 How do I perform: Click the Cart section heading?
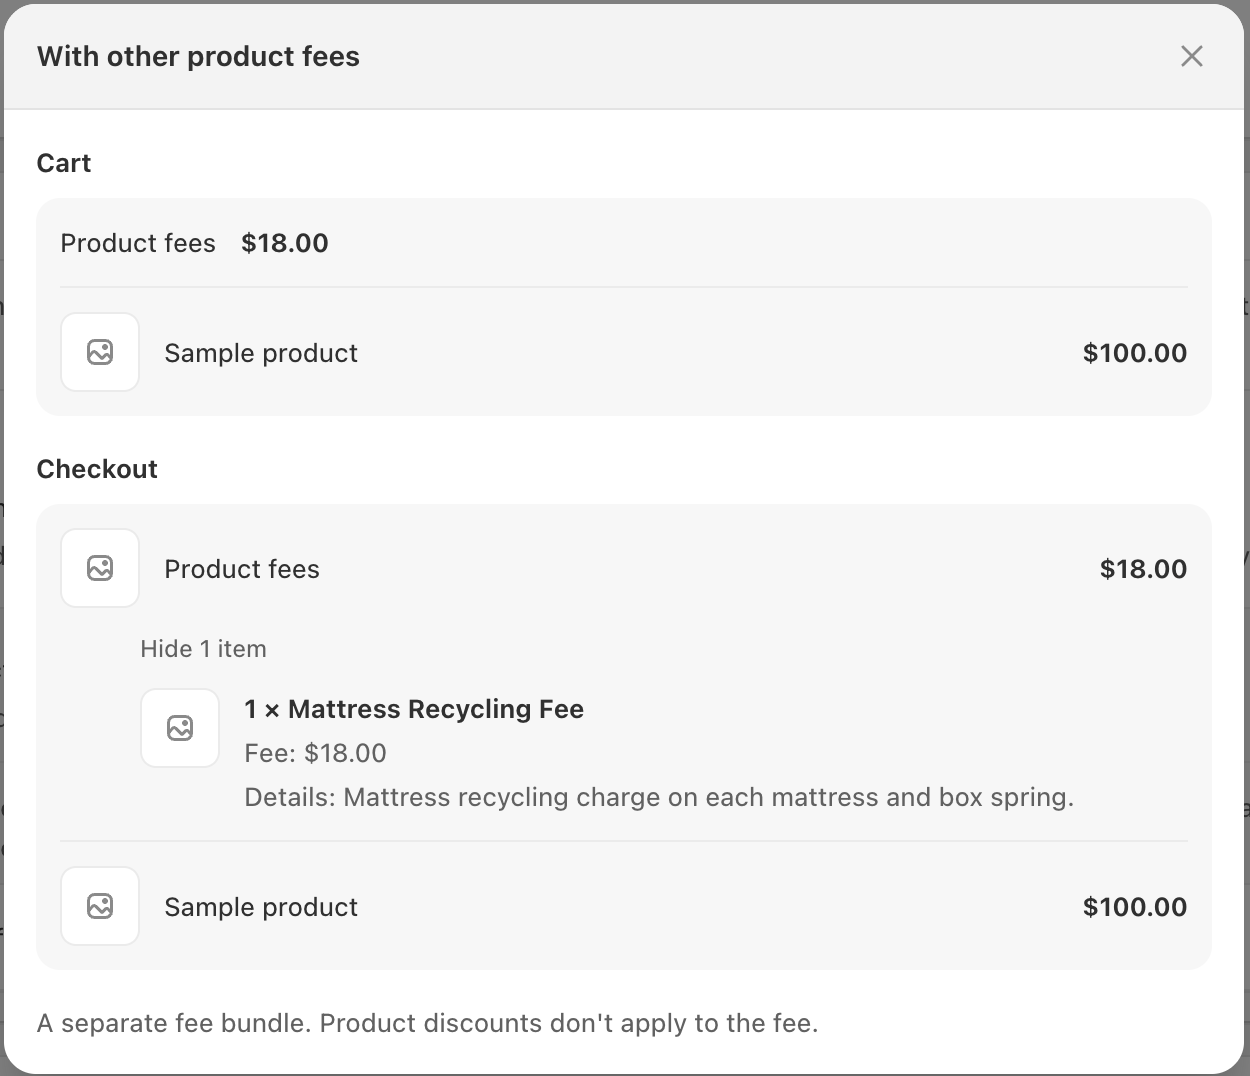[64, 163]
